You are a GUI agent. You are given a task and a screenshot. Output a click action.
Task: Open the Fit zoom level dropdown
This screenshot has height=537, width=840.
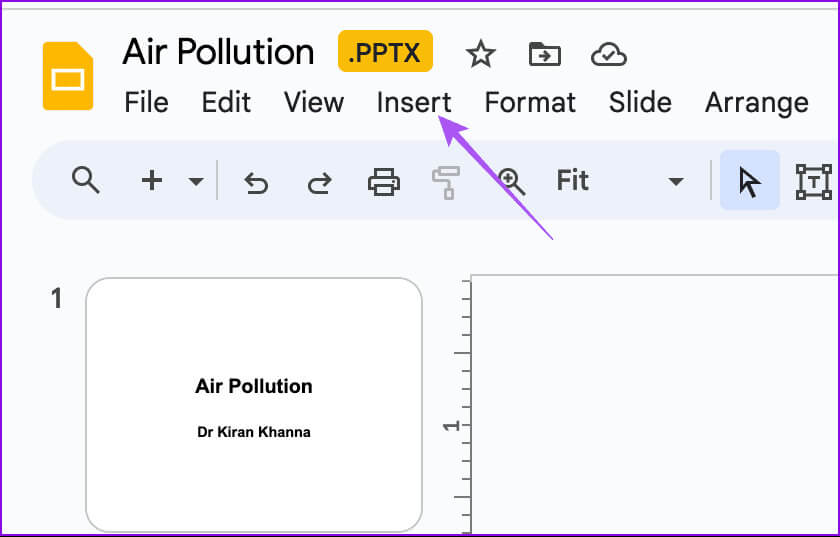[620, 181]
